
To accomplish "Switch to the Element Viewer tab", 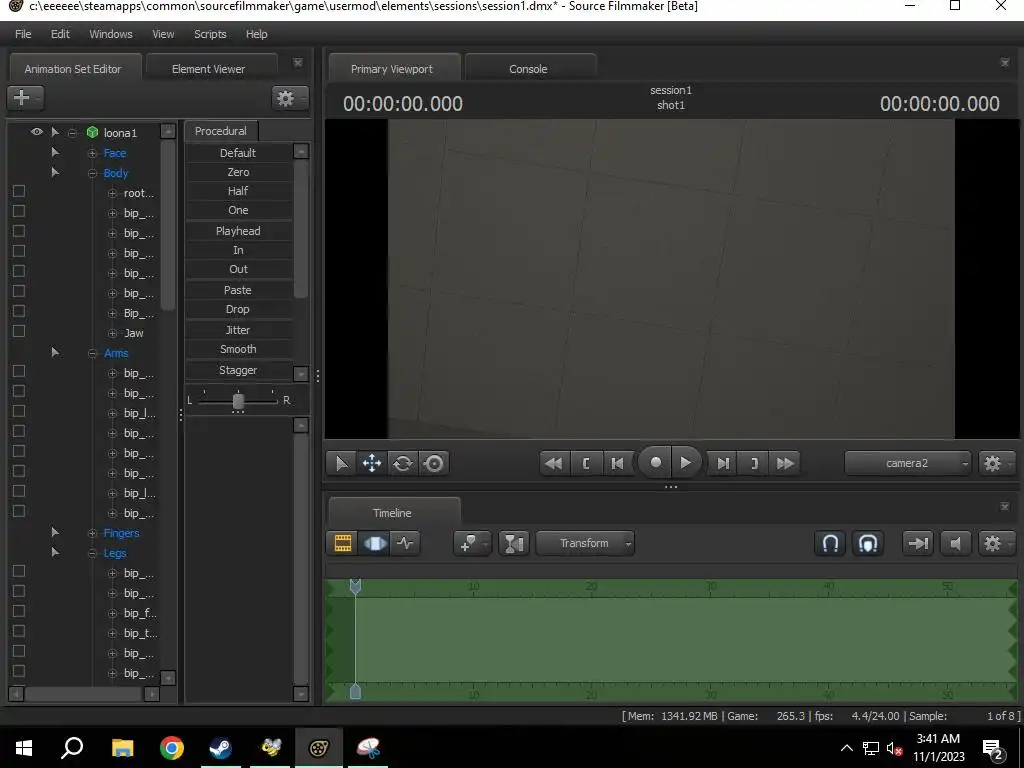I will point(208,69).
